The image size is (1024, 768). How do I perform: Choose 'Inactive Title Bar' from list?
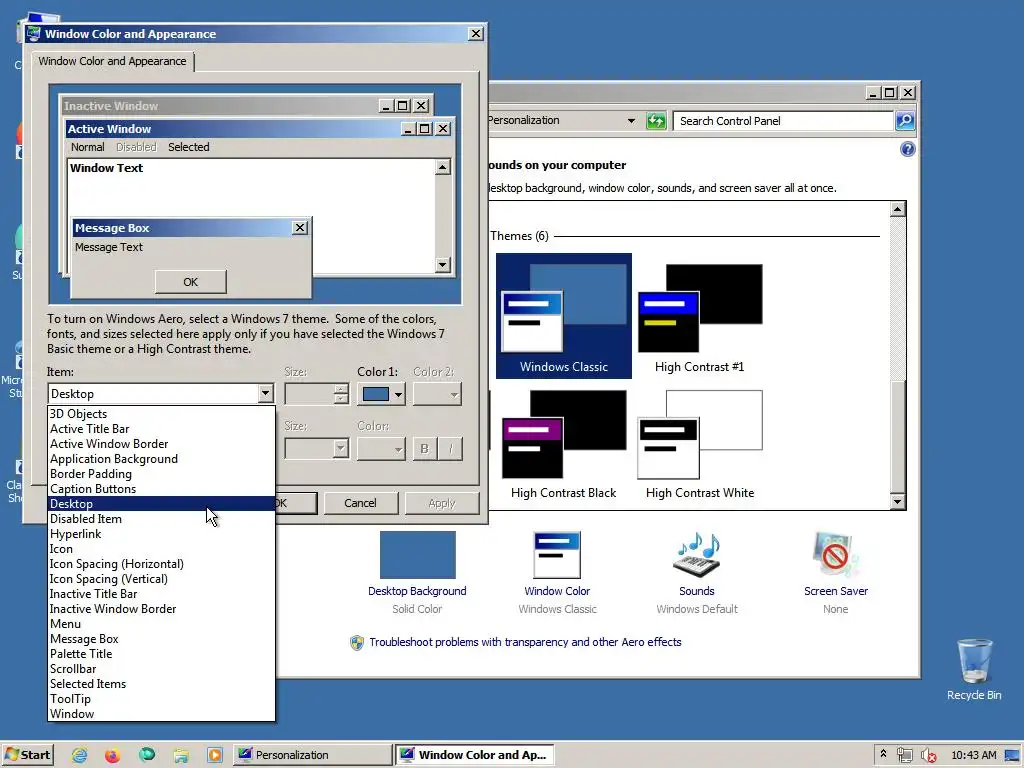click(161, 594)
